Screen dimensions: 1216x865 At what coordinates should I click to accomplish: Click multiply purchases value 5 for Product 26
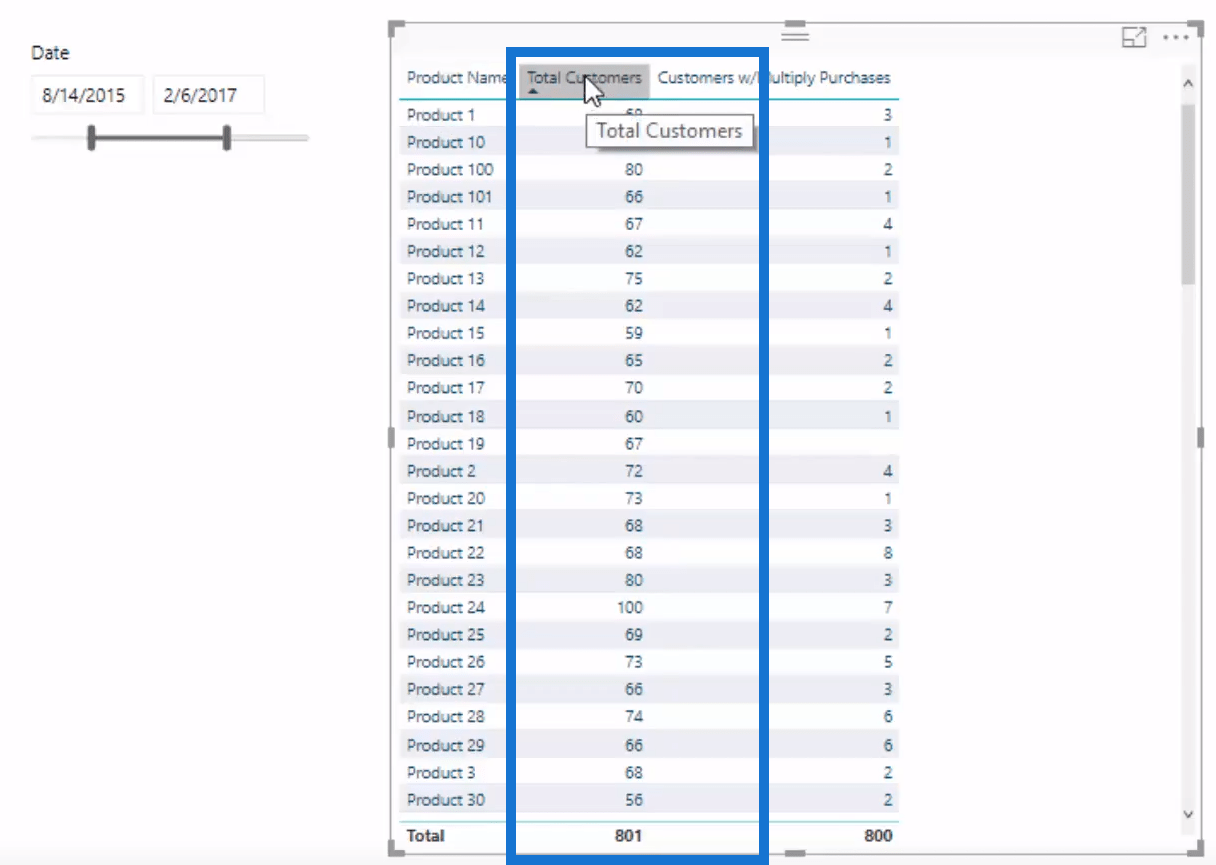coord(888,662)
